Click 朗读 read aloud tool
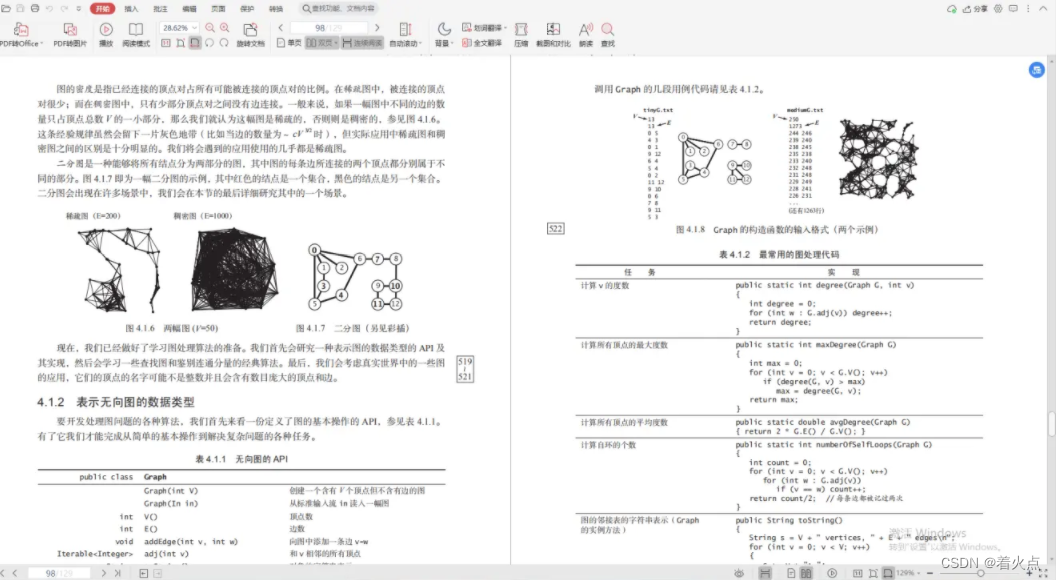 (586, 35)
